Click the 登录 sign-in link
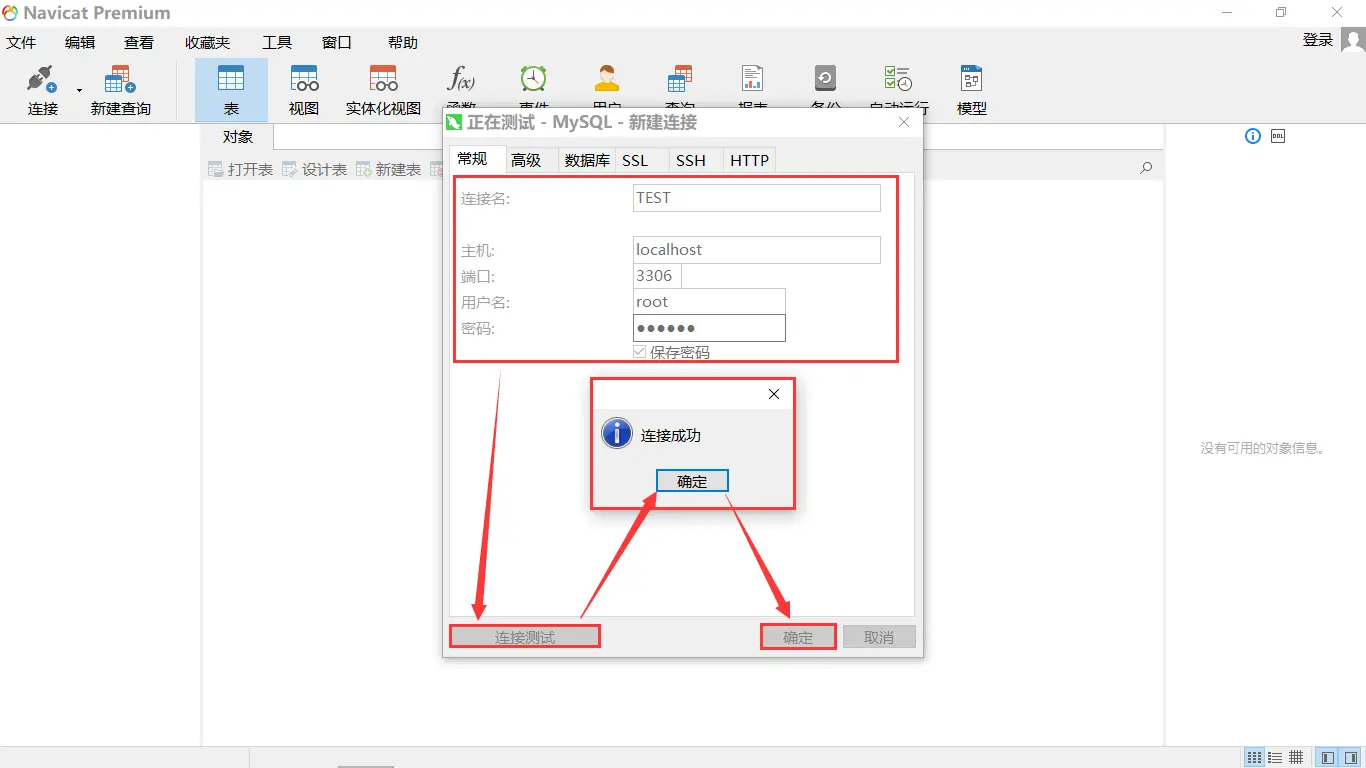 pos(1318,40)
